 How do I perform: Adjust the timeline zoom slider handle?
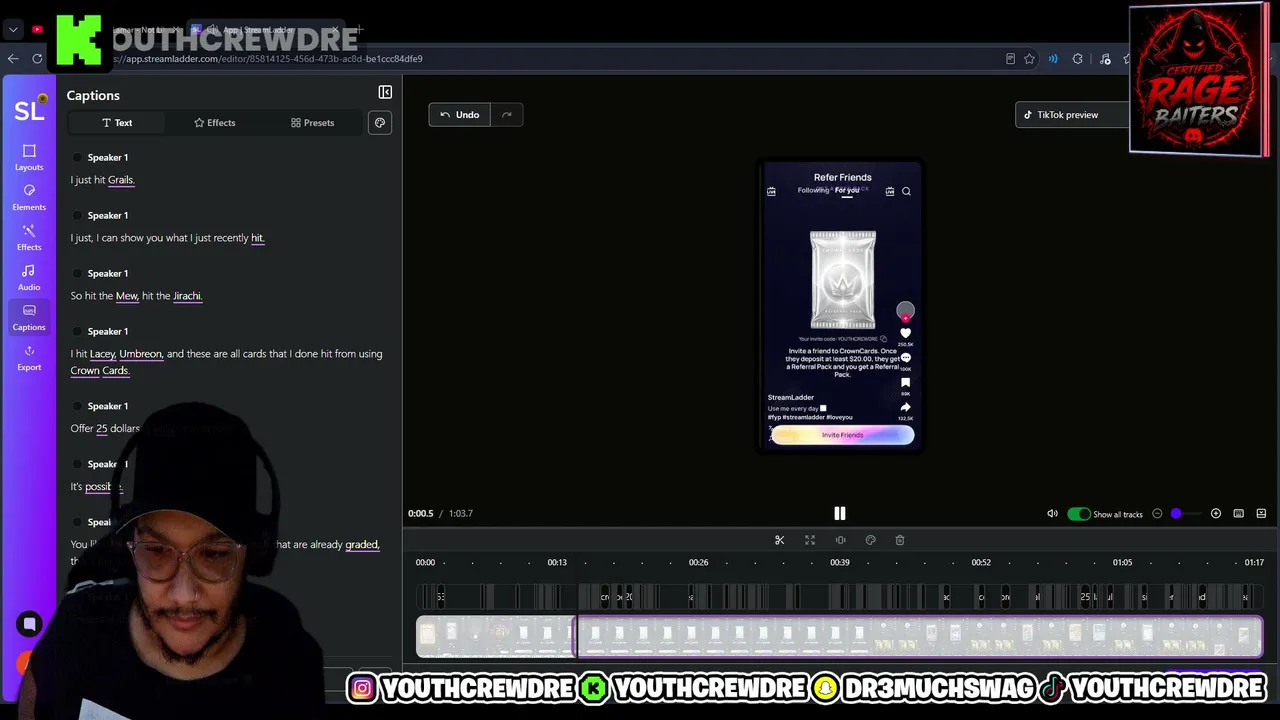click(1176, 514)
